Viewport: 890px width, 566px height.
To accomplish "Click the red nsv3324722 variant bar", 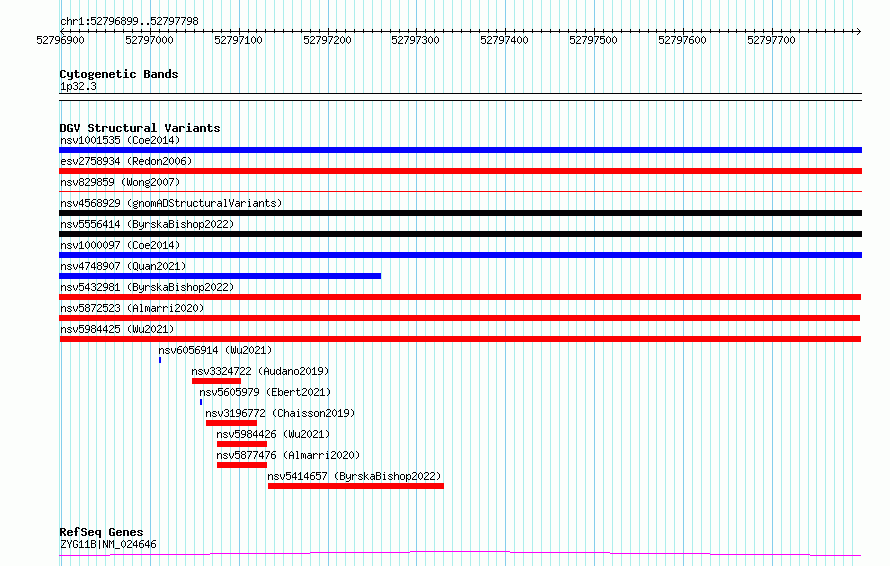I will coord(216,381).
